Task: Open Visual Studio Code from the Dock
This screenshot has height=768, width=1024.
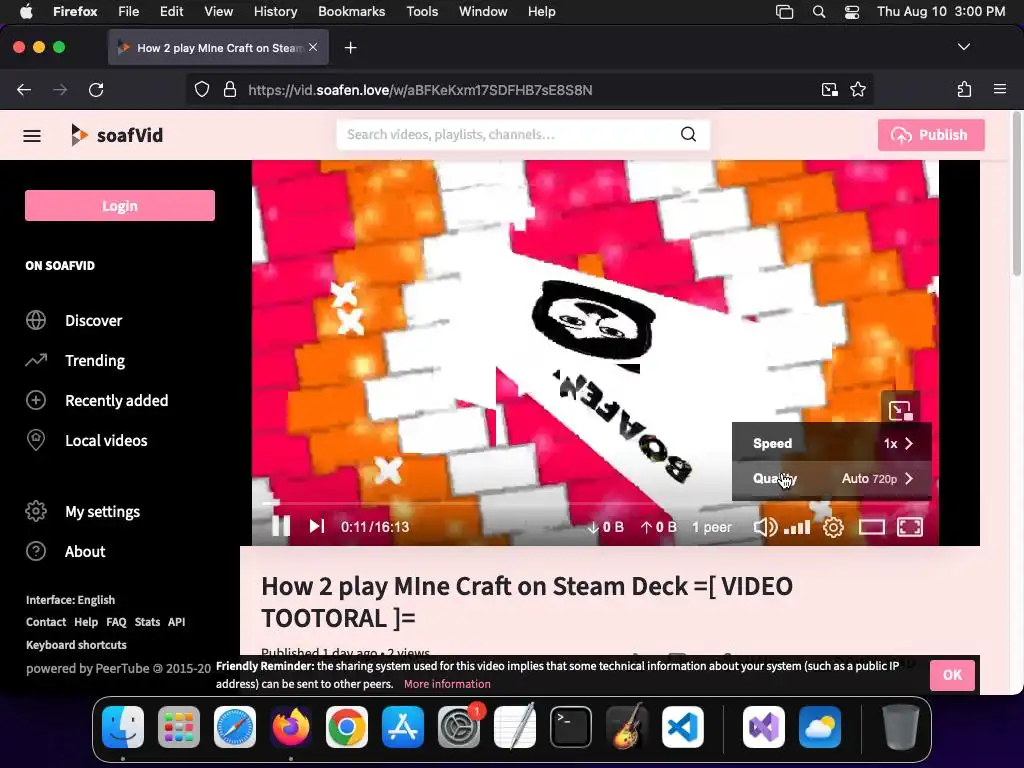Action: point(682,728)
